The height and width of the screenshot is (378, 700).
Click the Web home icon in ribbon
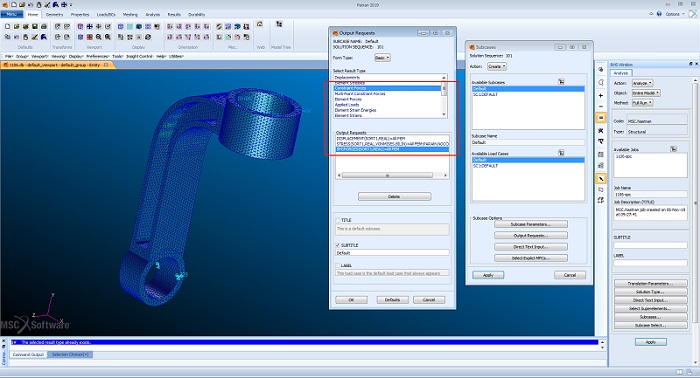260,24
